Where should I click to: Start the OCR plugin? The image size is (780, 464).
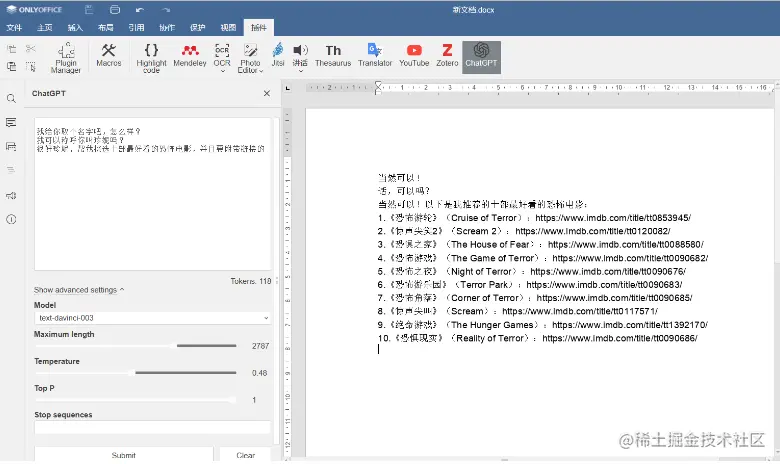[222, 54]
